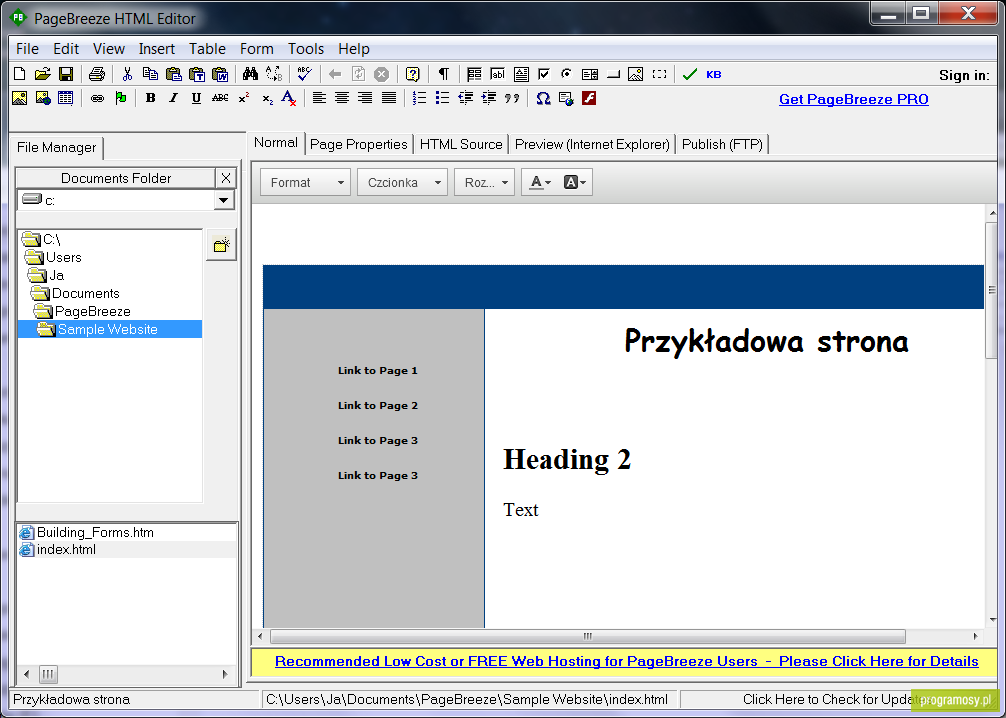Screen dimensions: 1006x718
Task: Insert a special character (Omega icon)
Action: coord(543,98)
